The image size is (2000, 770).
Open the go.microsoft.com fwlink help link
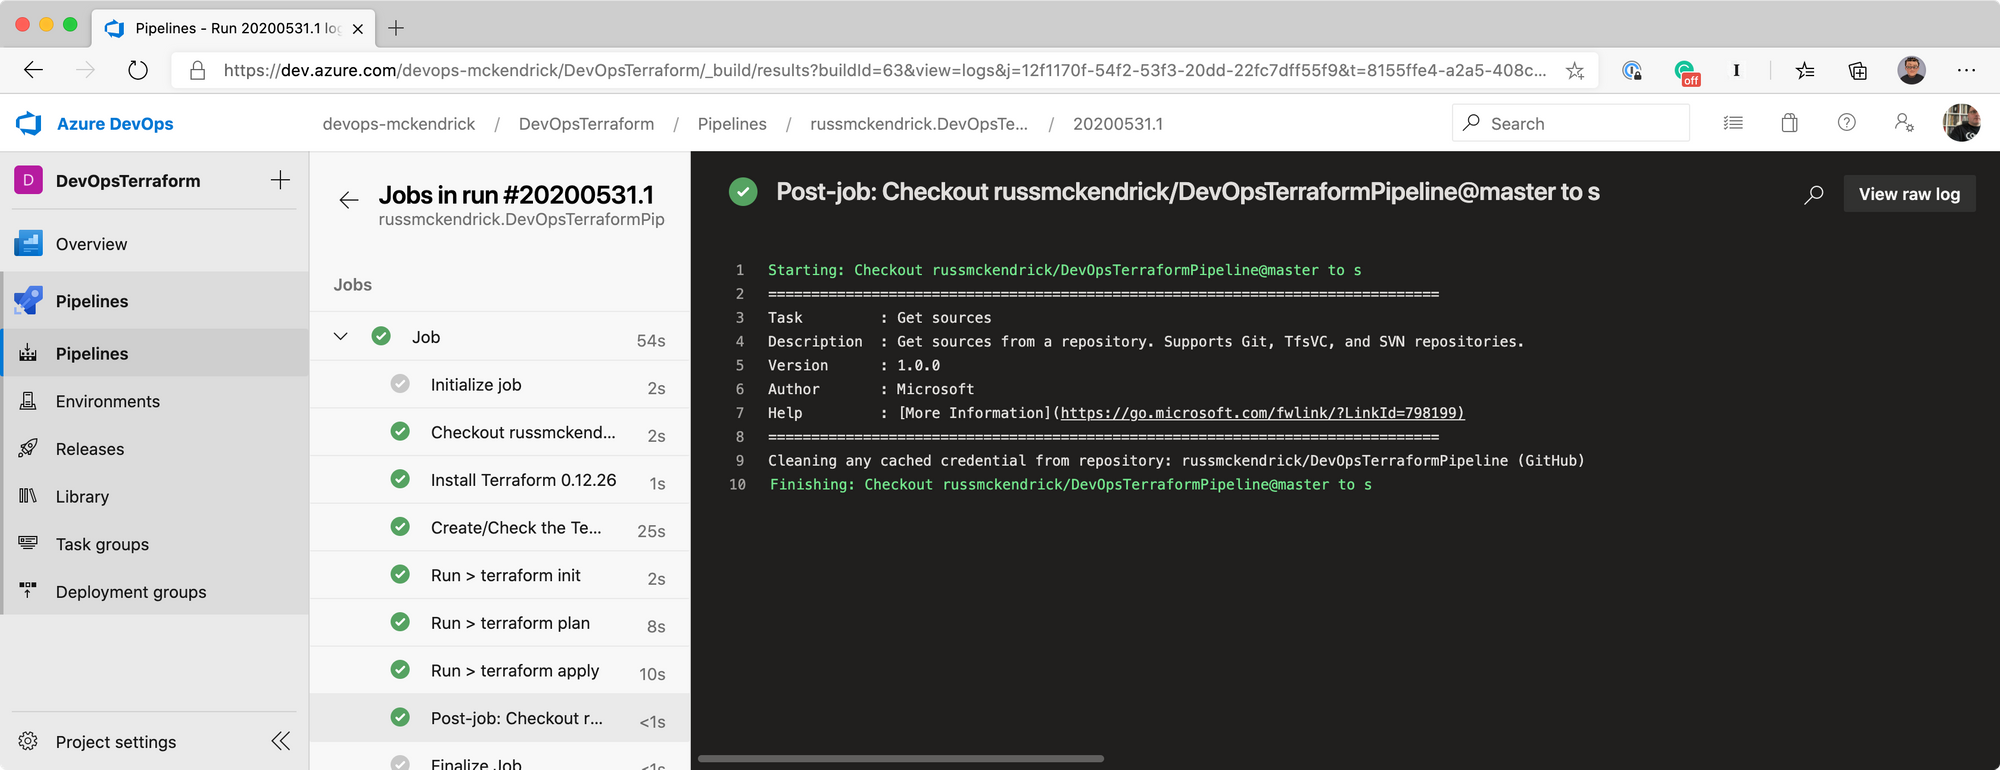pyautogui.click(x=1262, y=413)
